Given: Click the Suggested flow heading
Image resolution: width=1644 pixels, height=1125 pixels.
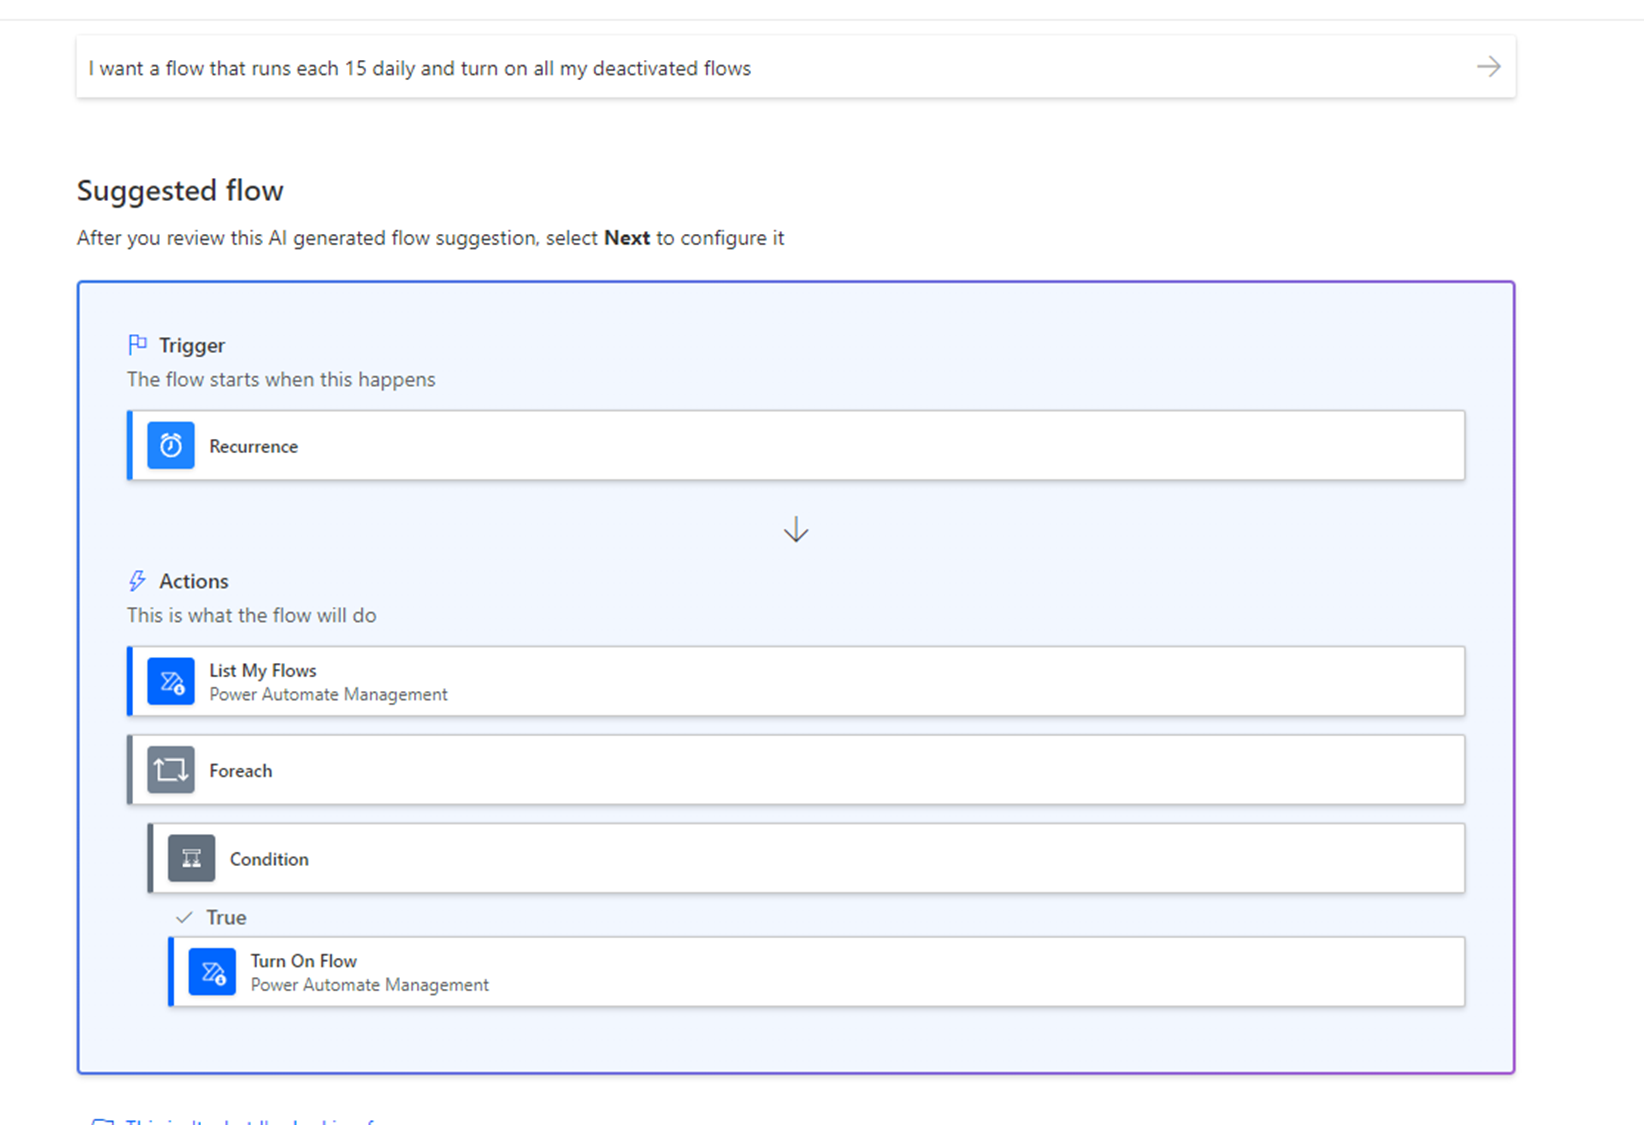Looking at the screenshot, I should 180,190.
